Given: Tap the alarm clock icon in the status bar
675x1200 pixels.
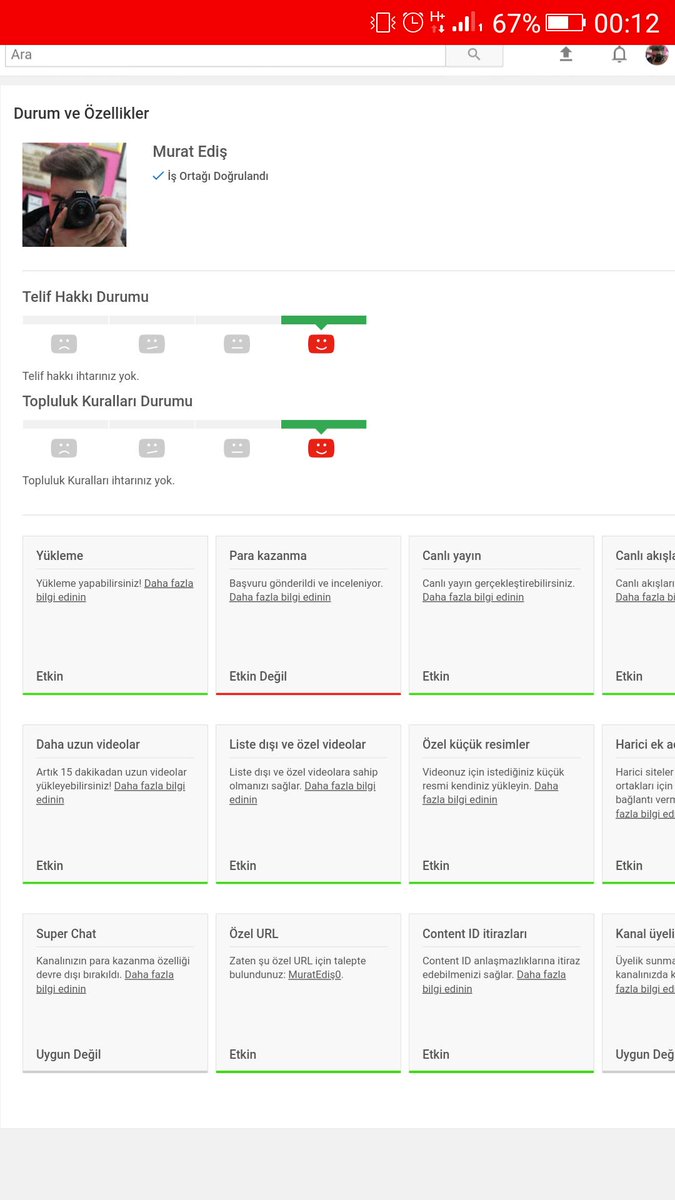Looking at the screenshot, I should click(413, 22).
